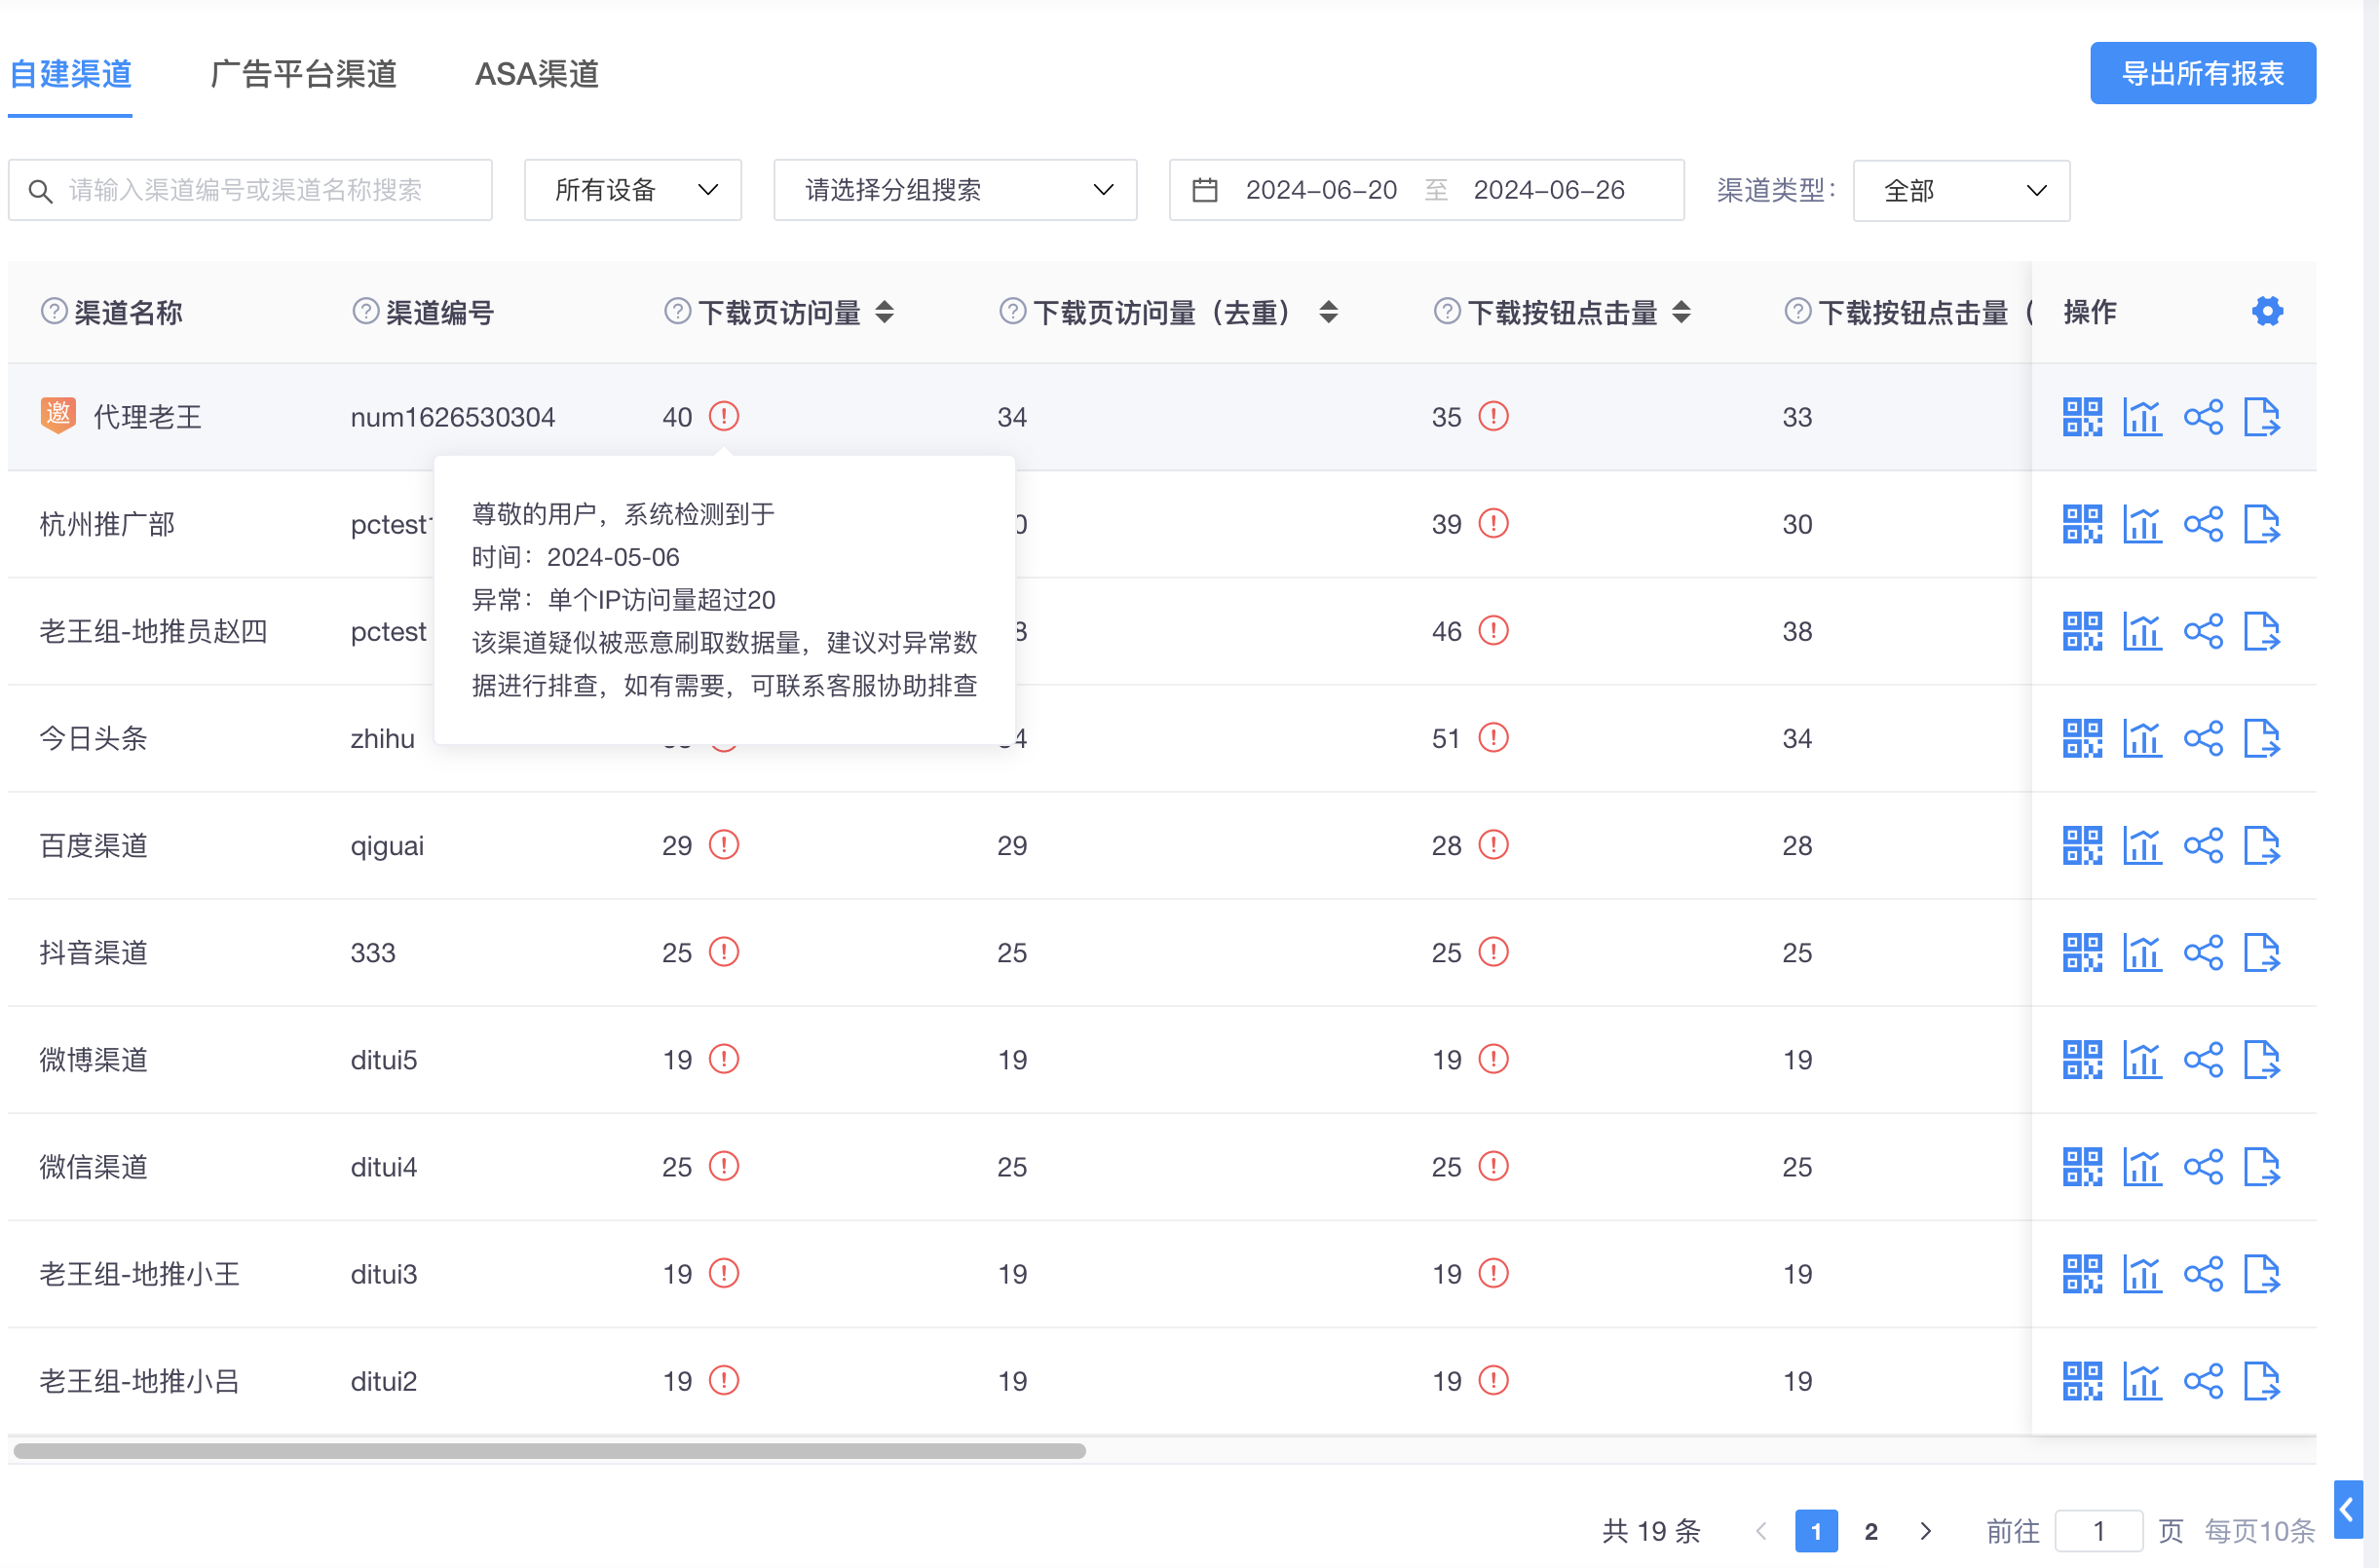Export report for 微信渠道

pyautogui.click(x=2262, y=1166)
